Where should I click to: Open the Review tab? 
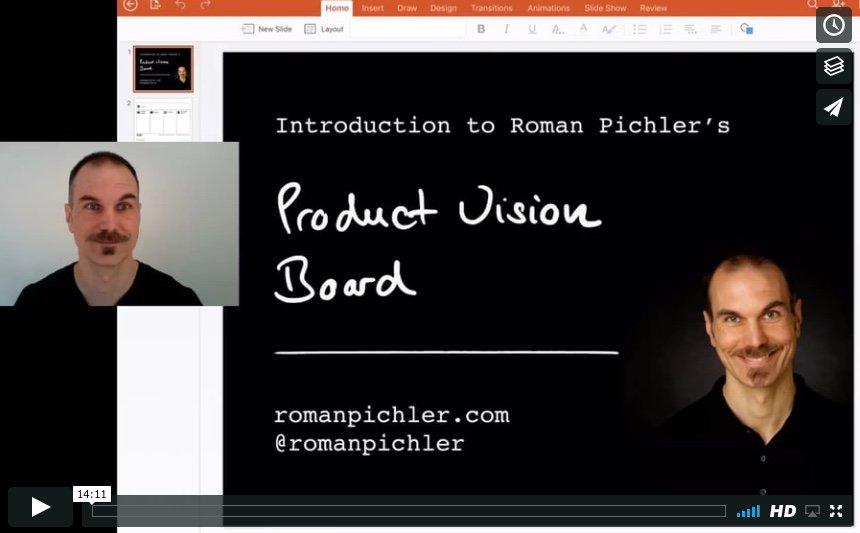click(653, 8)
